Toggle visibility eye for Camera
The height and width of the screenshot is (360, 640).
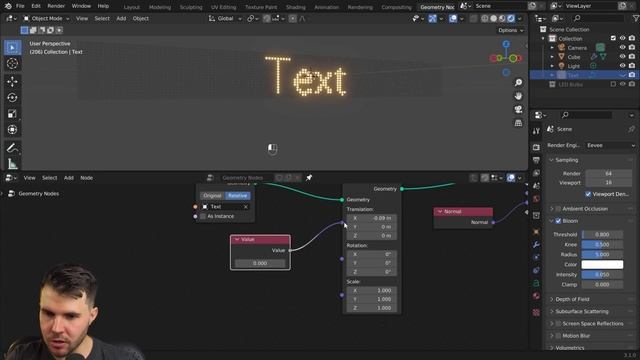(622, 47)
